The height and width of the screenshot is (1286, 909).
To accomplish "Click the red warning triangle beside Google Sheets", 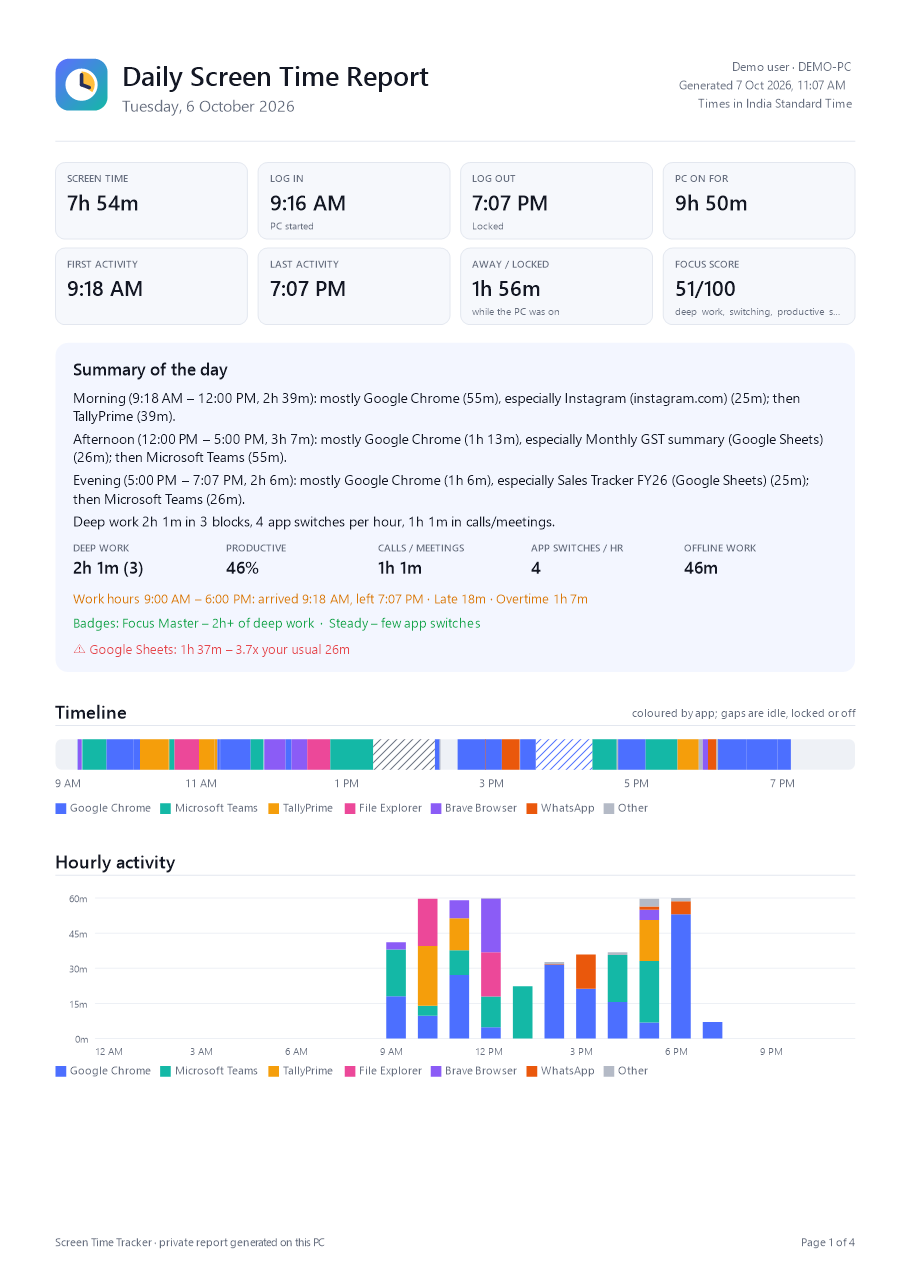I will [x=79, y=649].
